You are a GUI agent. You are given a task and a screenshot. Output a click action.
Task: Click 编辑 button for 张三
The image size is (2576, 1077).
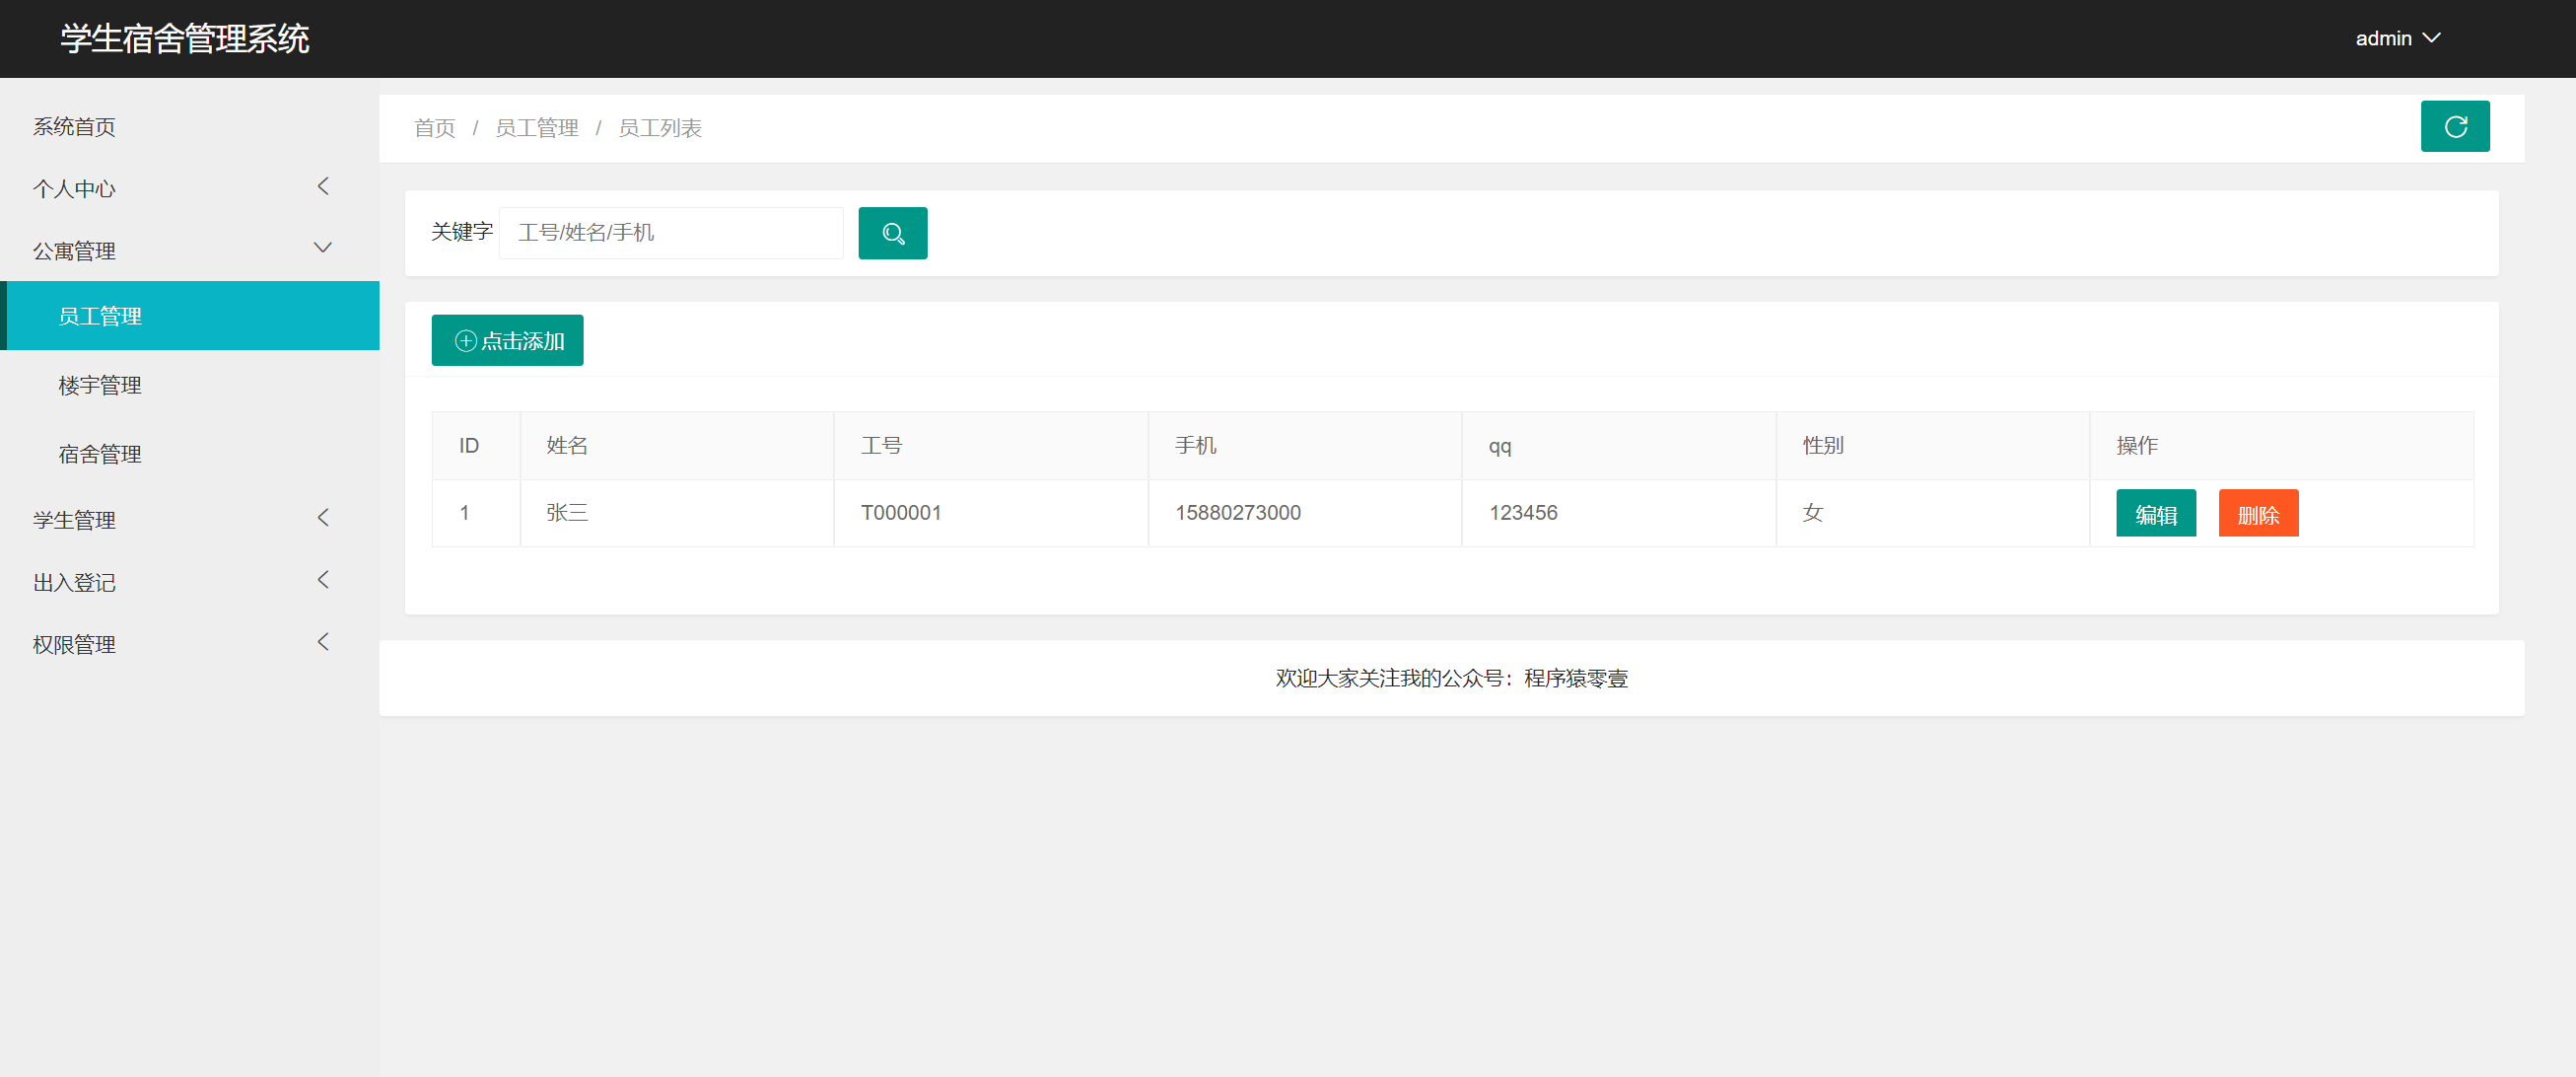2155,514
